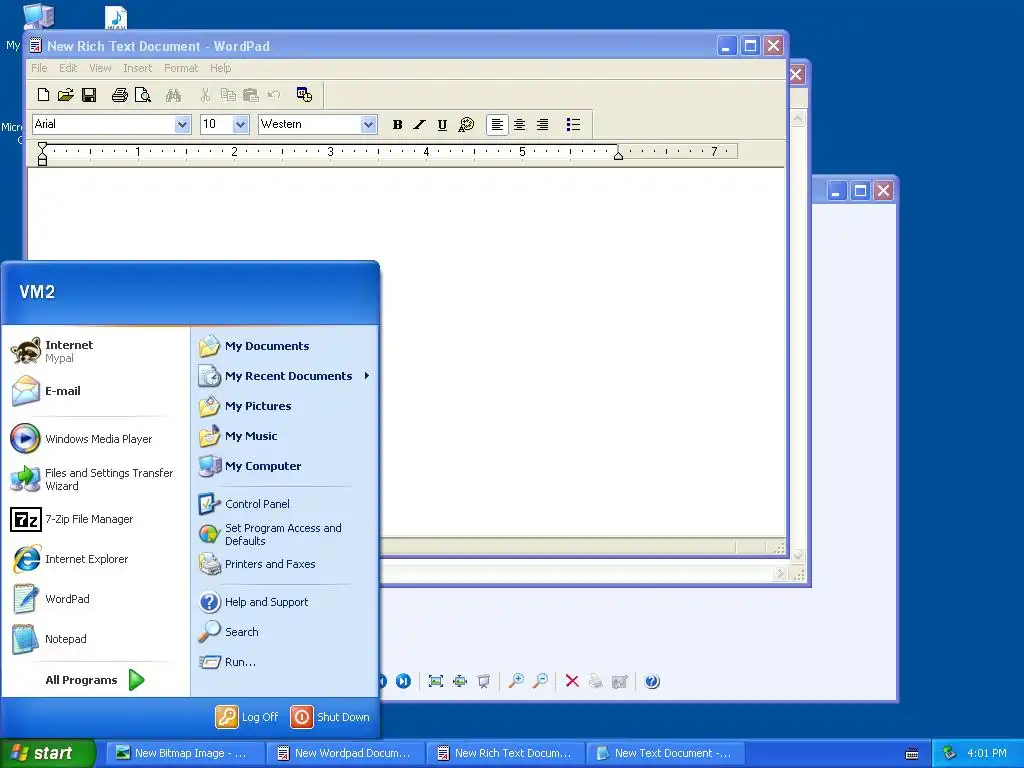Toggle Bold formatting
This screenshot has width=1024, height=768.
tap(397, 125)
